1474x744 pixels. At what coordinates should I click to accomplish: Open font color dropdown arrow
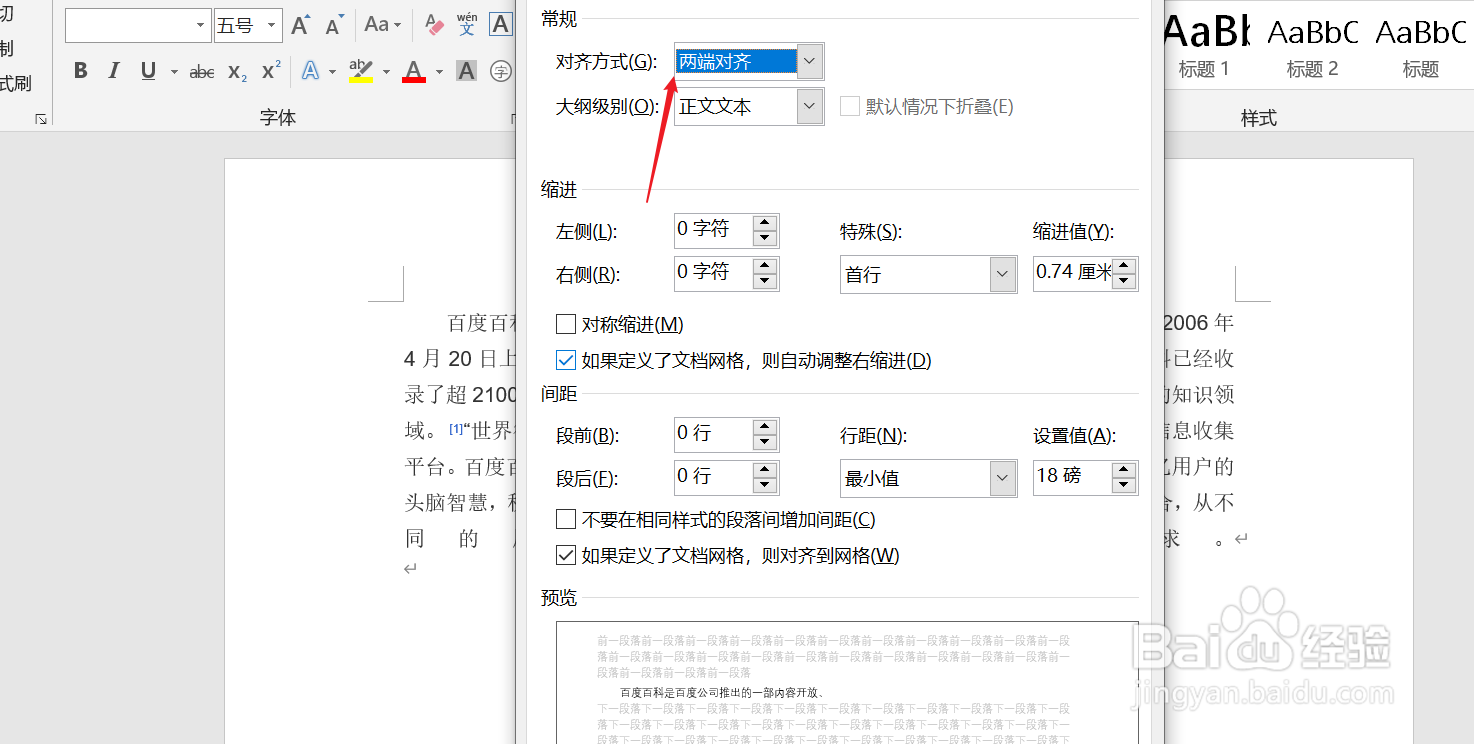click(x=438, y=72)
